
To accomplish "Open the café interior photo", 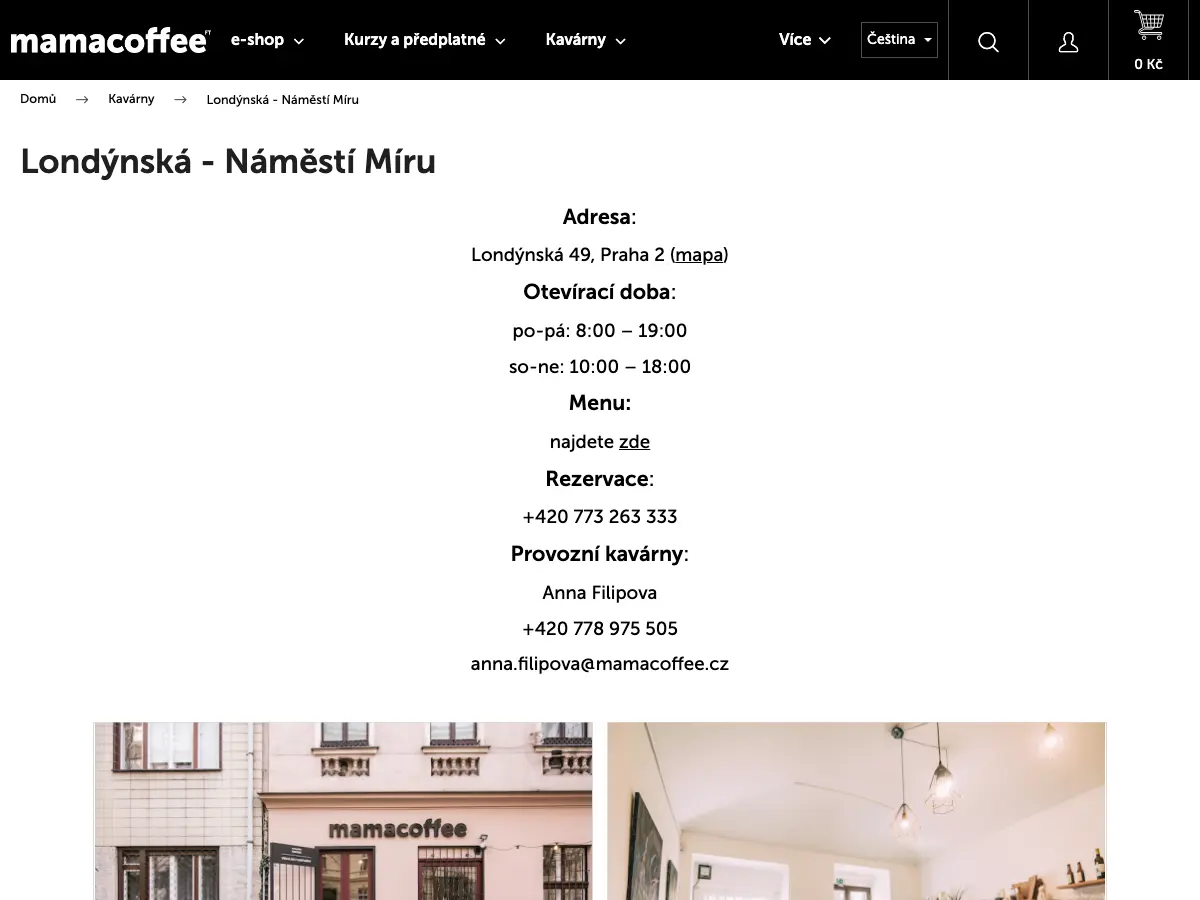I will tap(856, 811).
